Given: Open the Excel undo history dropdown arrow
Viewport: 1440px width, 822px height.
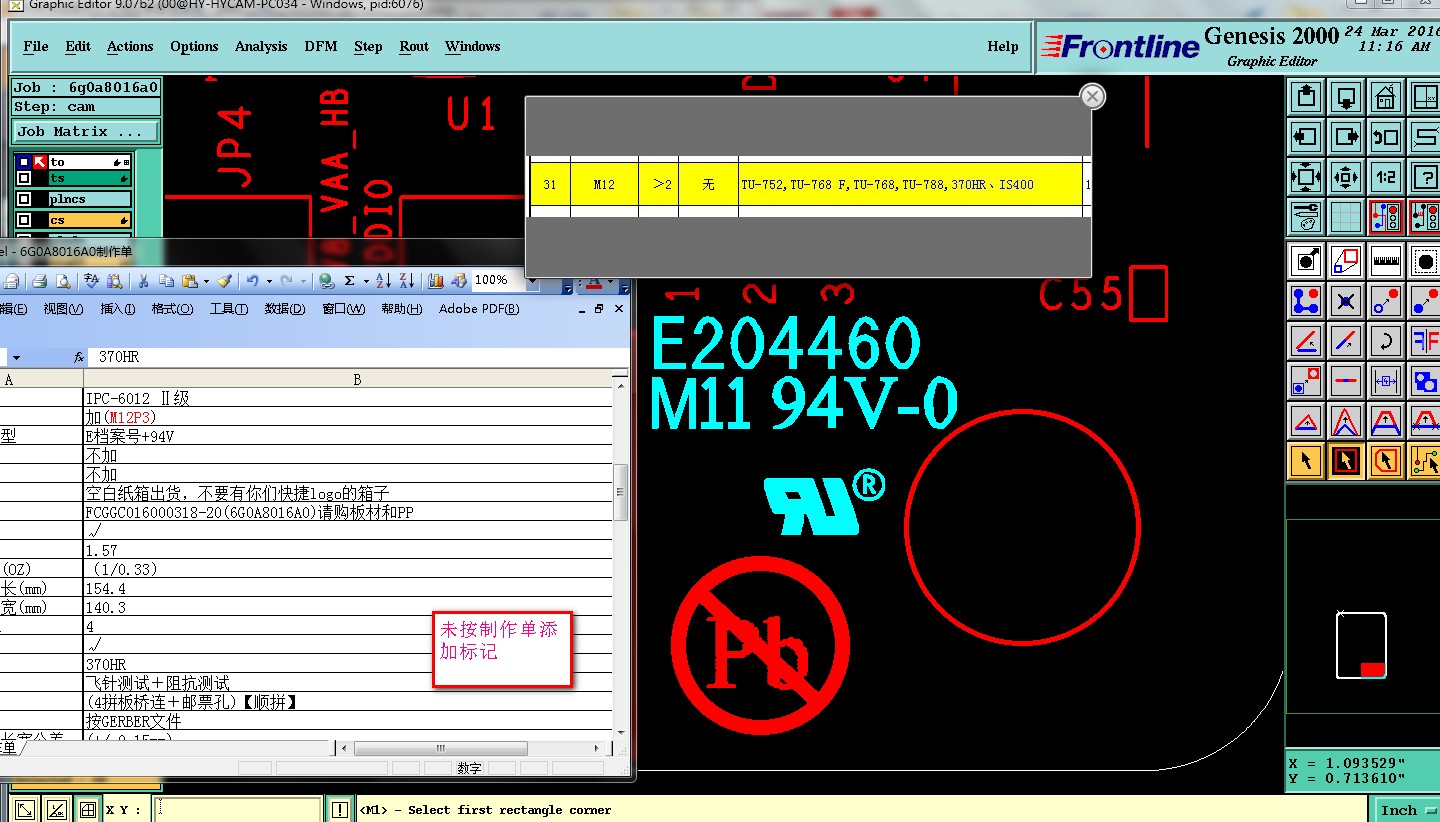Looking at the screenshot, I should coord(269,281).
